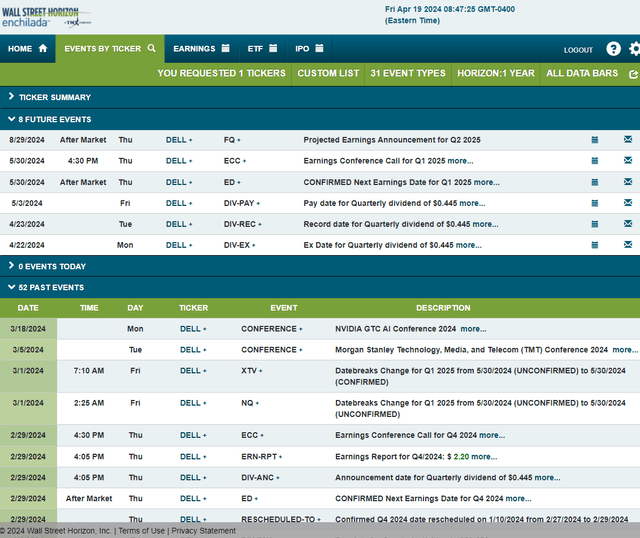Click export icon beside All Data Bars

633,74
